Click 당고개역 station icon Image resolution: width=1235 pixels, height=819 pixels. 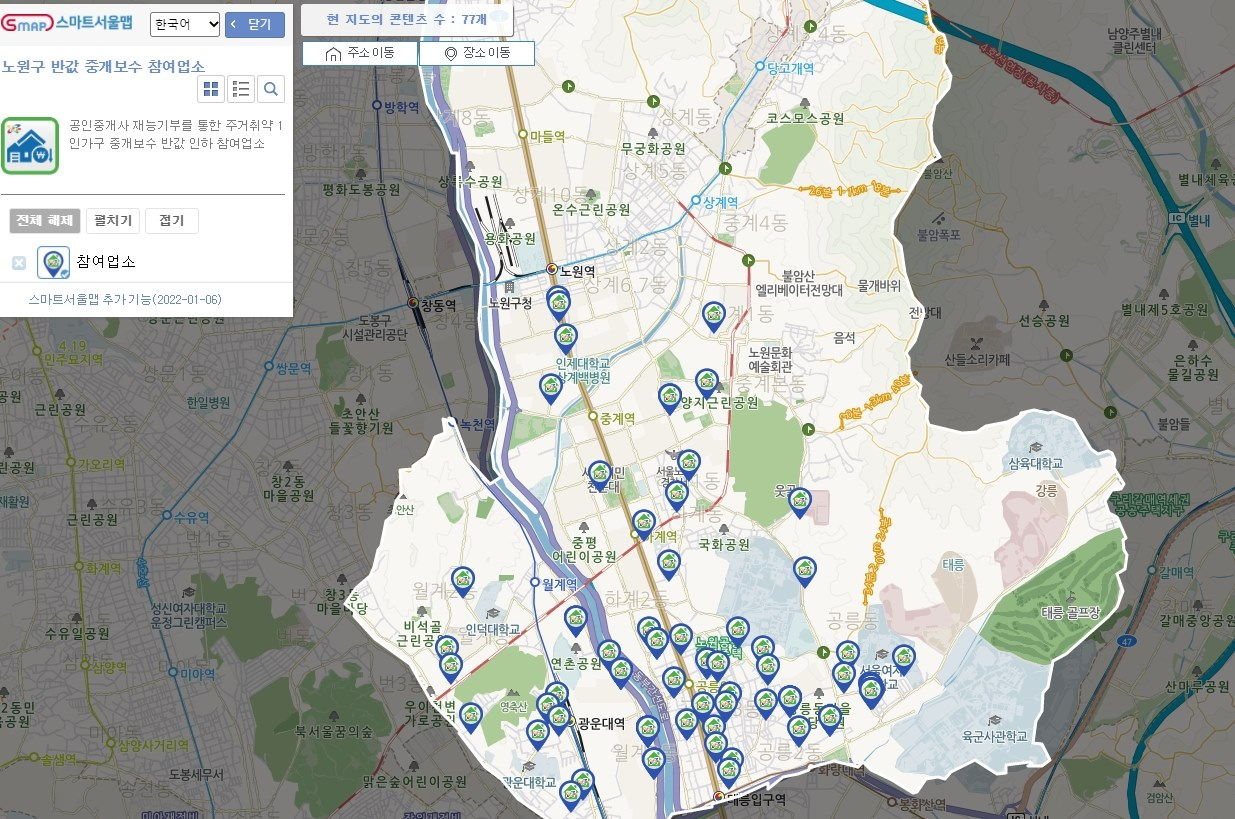[760, 68]
